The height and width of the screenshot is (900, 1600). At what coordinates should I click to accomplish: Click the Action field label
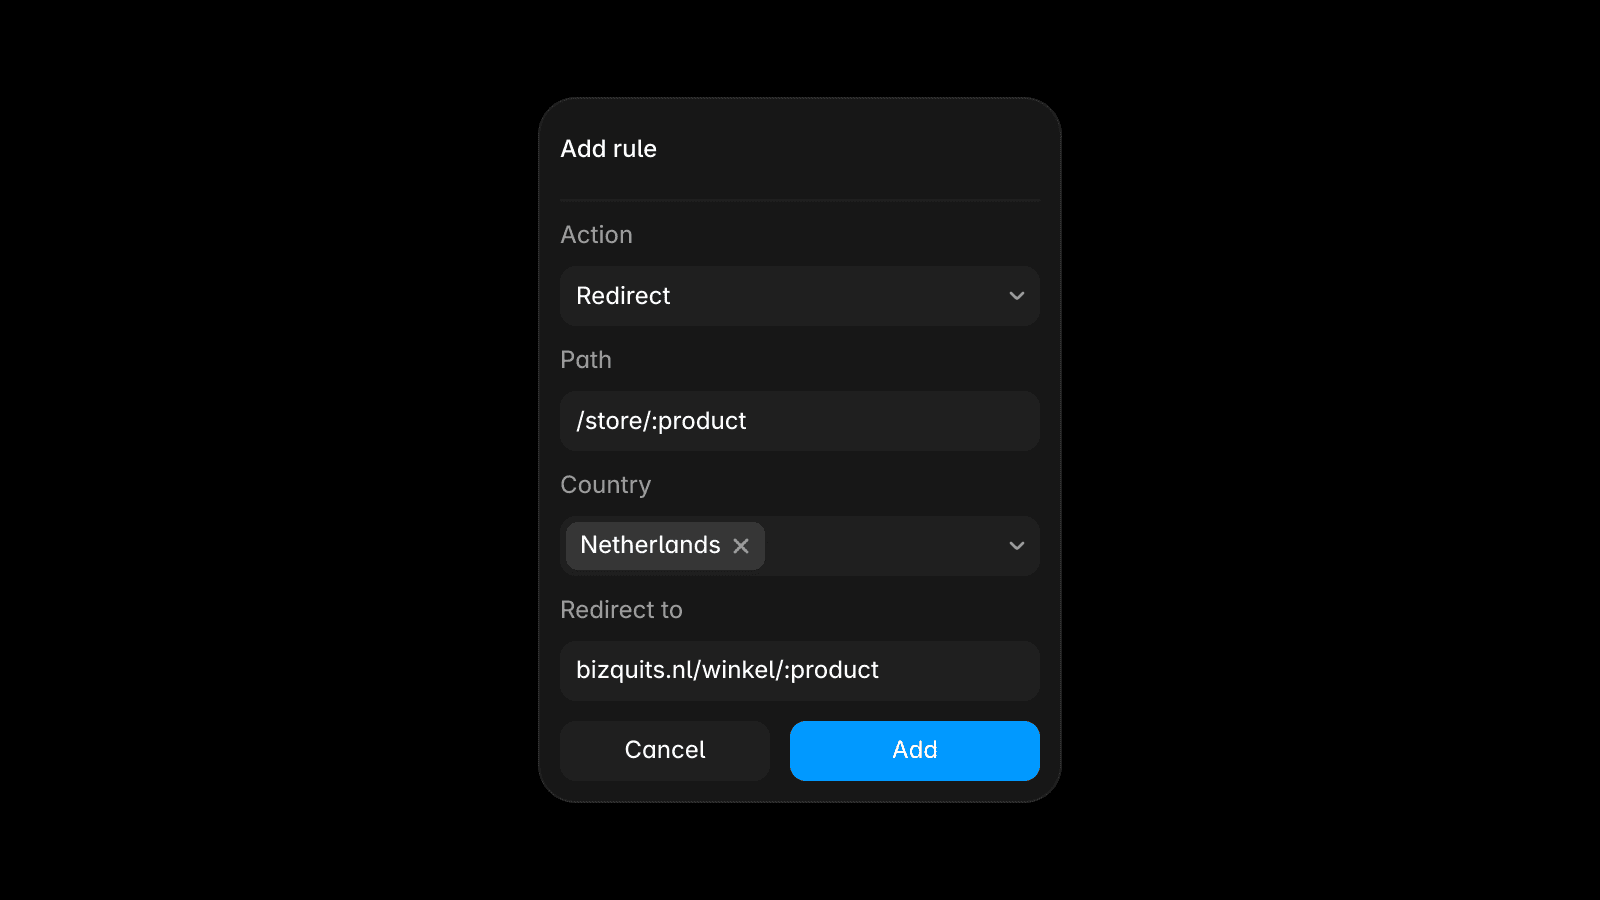(x=596, y=235)
